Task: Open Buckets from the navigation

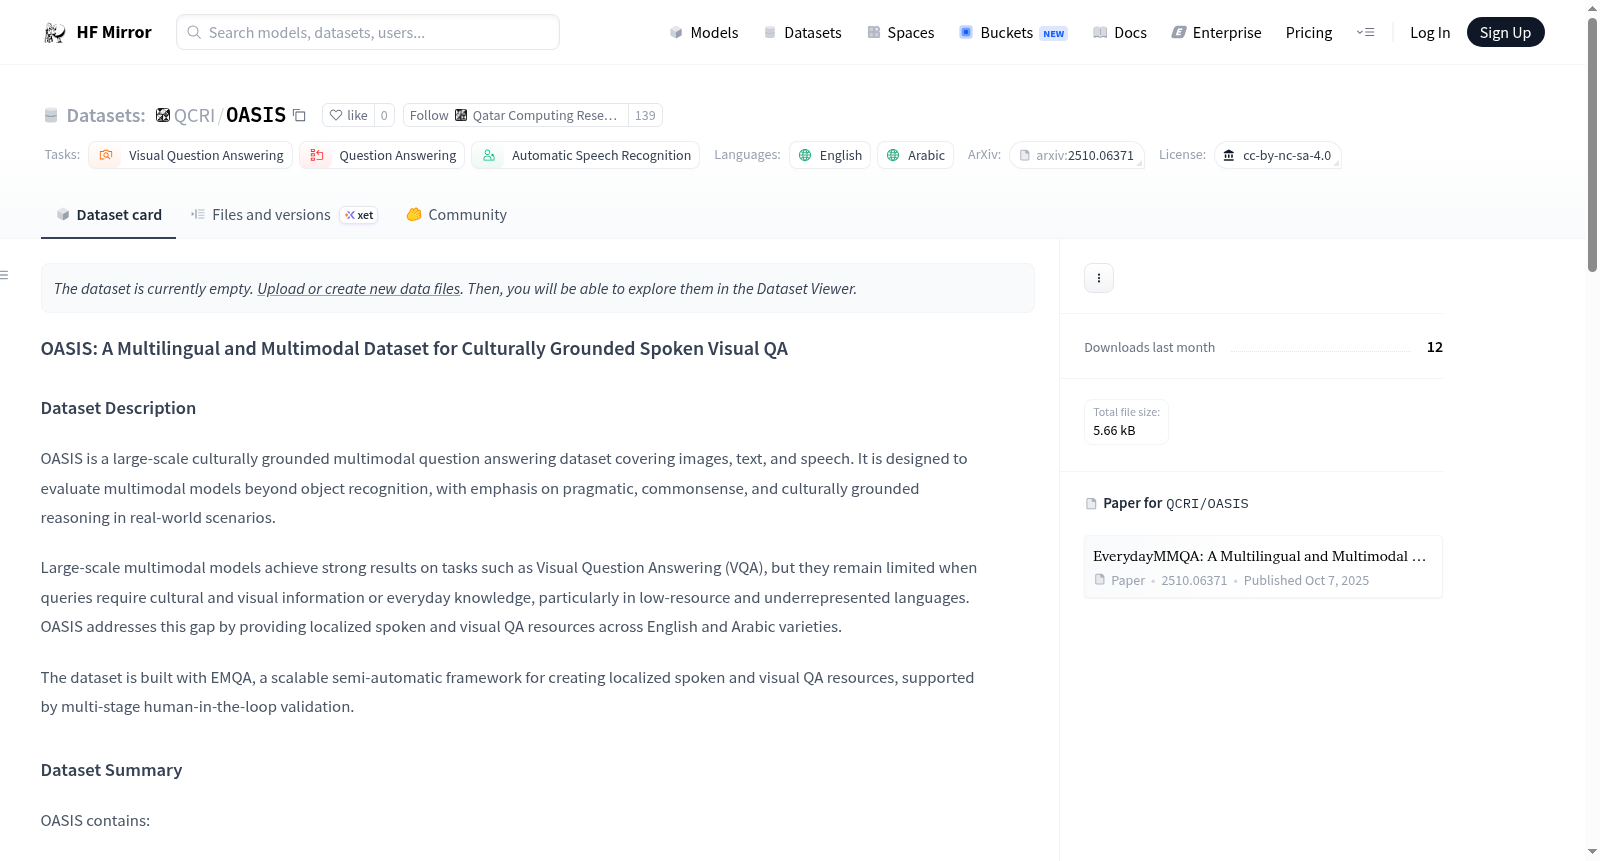Action: (x=1013, y=33)
